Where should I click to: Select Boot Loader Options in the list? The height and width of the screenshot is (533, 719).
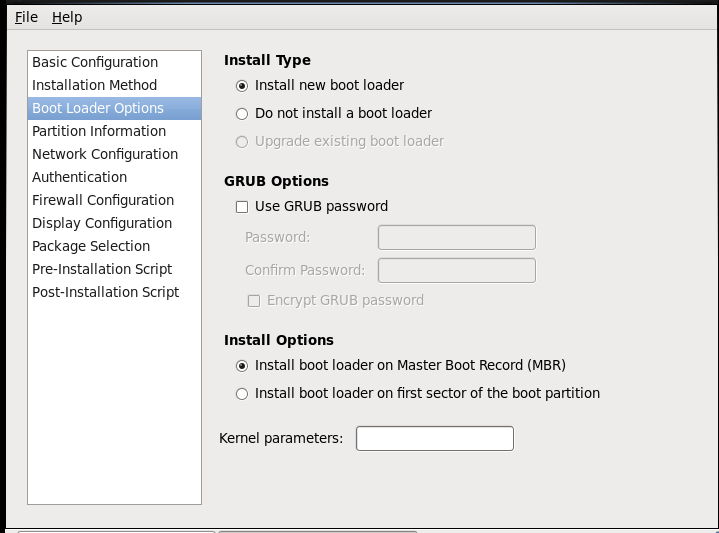[114, 108]
